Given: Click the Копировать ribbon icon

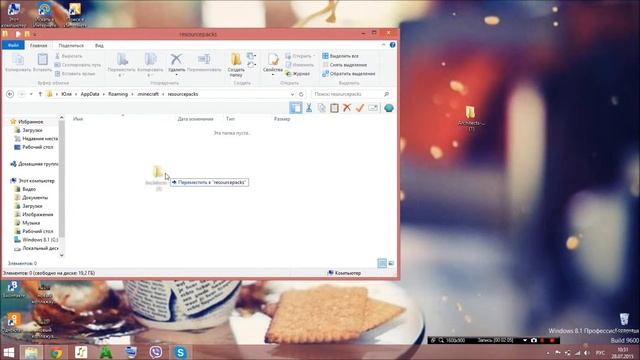Looking at the screenshot, I should click(18, 63).
